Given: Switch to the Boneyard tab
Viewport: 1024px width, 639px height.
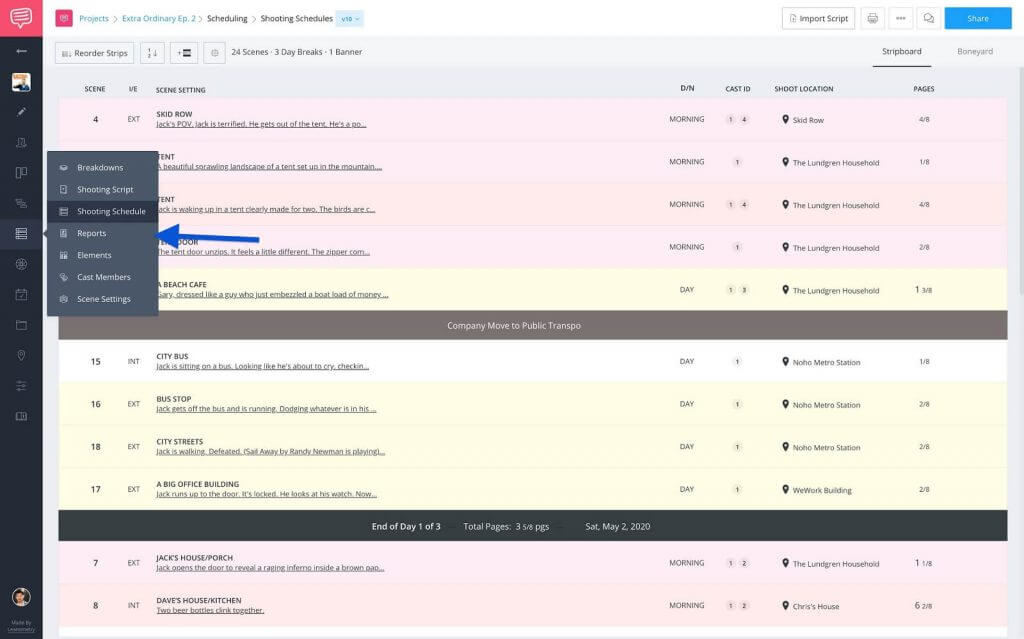Looking at the screenshot, I should 974,52.
